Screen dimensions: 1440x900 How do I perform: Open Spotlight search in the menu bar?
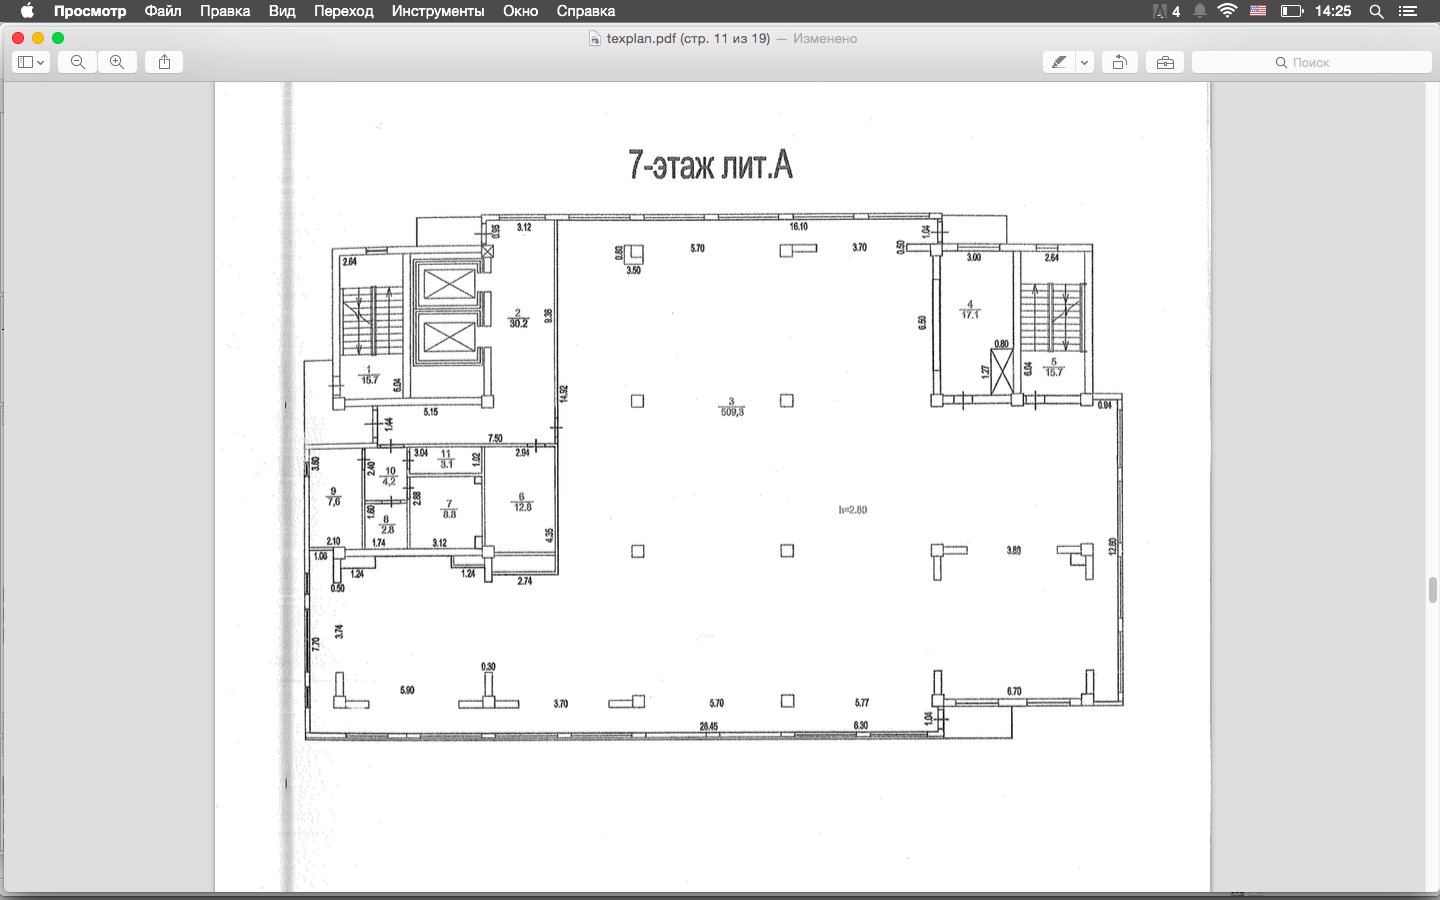[1376, 11]
